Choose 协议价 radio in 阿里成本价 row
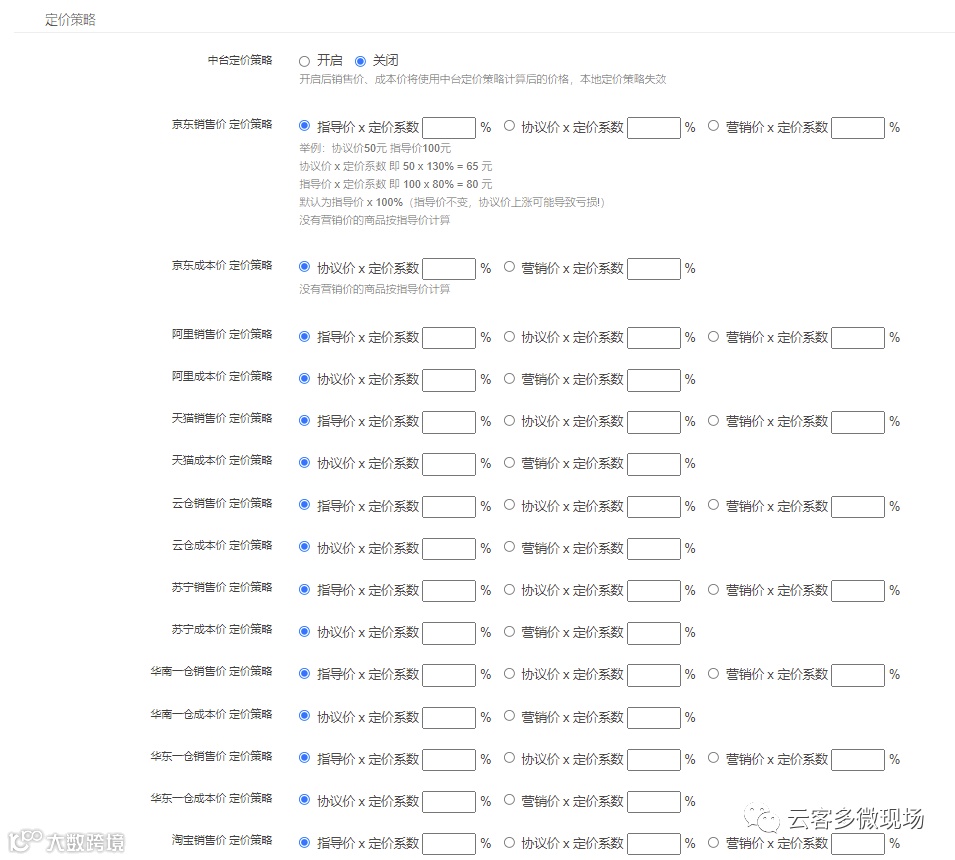The image size is (955, 860). (305, 379)
